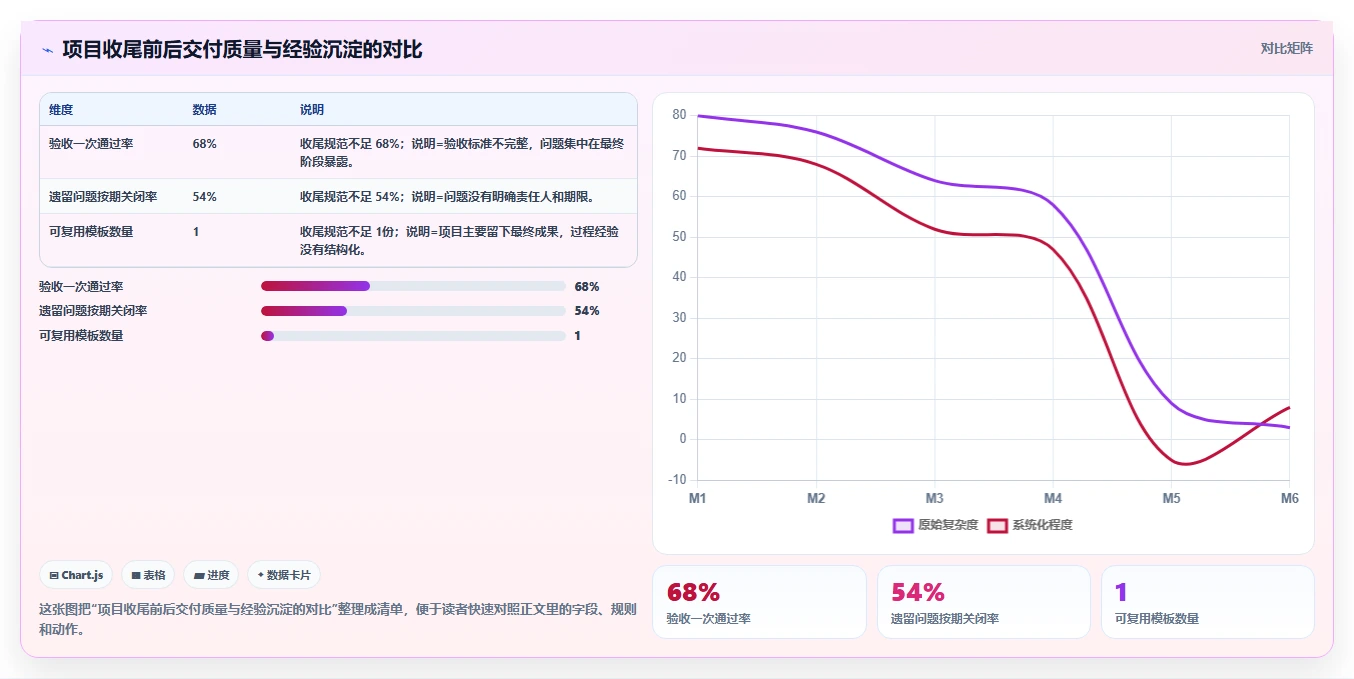
Task: Click the 收尾规范不足 1份 description cell
Action: click(464, 240)
